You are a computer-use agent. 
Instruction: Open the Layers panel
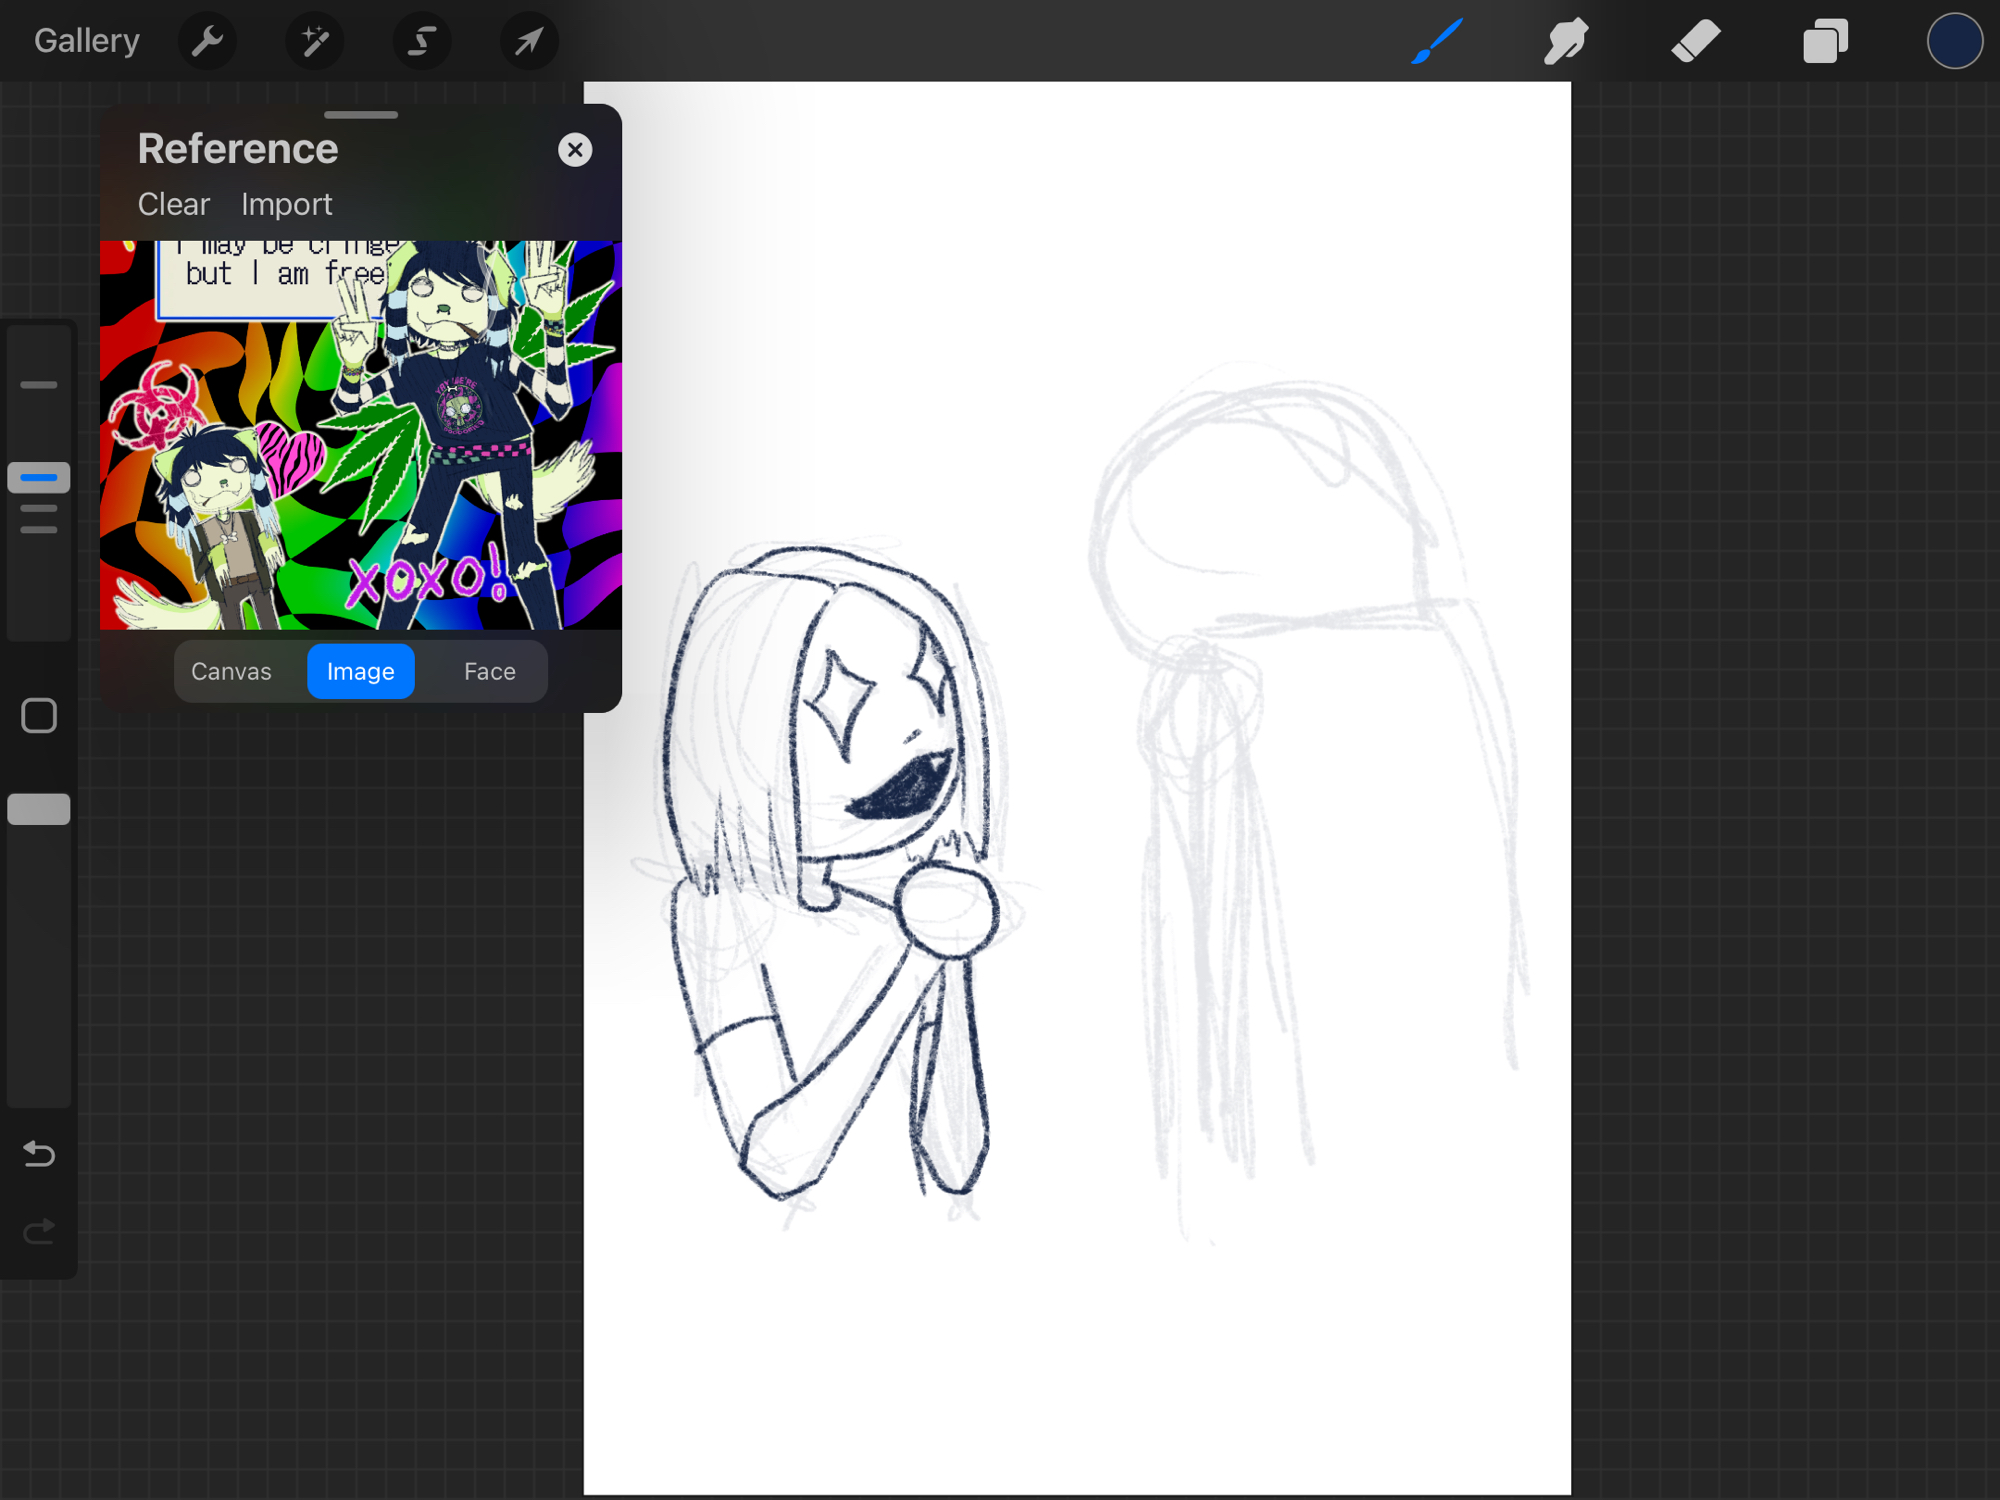pos(1824,41)
